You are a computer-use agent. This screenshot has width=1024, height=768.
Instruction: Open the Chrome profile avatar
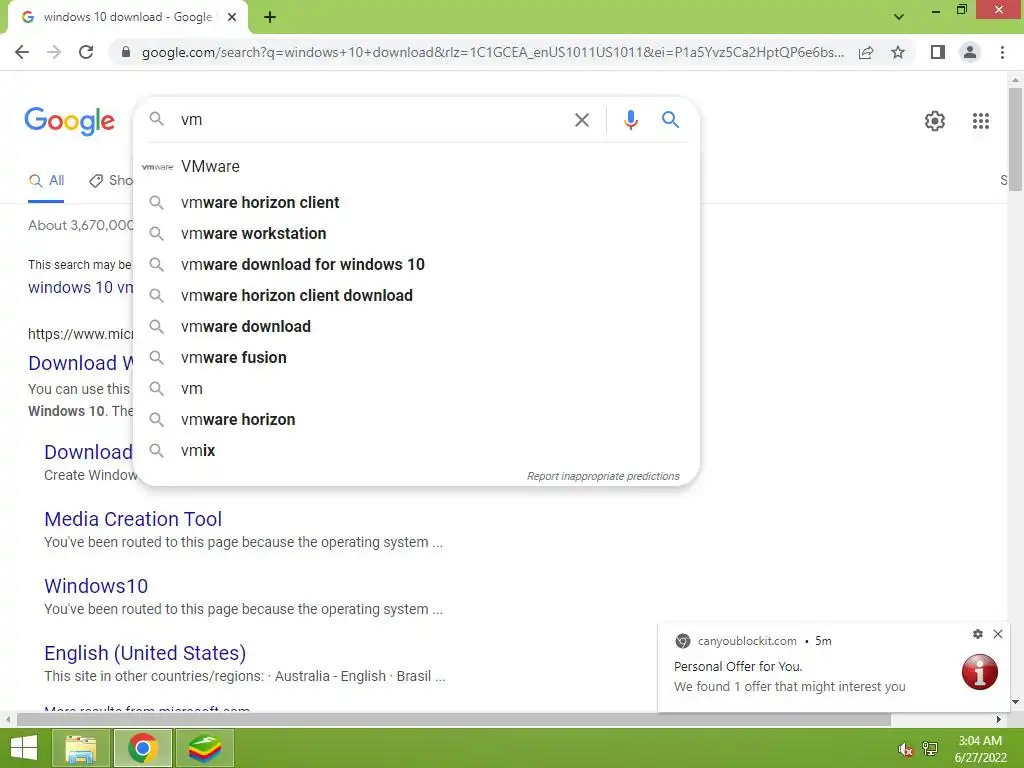click(970, 52)
